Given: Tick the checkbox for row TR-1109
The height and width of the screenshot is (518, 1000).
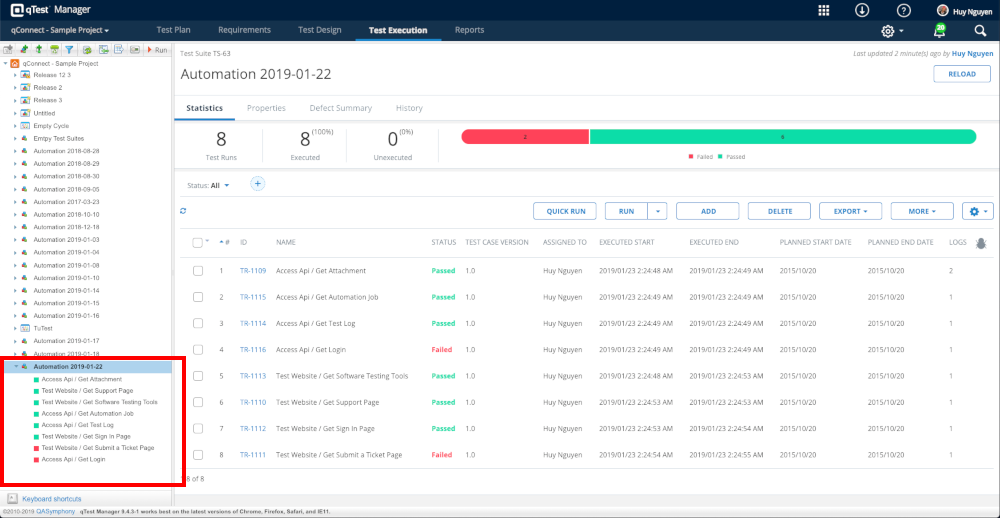Looking at the screenshot, I should (197, 270).
